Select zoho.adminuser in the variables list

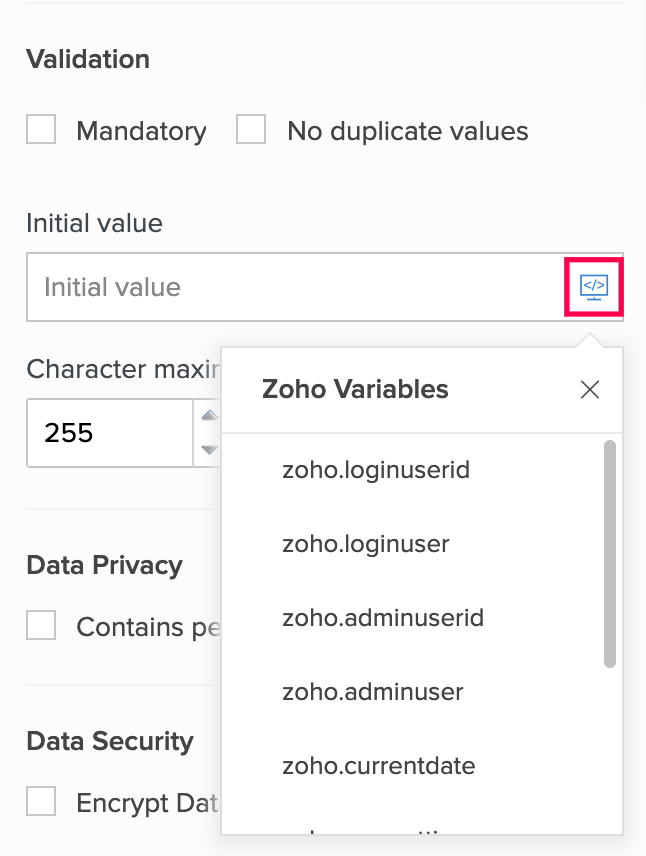click(x=373, y=692)
